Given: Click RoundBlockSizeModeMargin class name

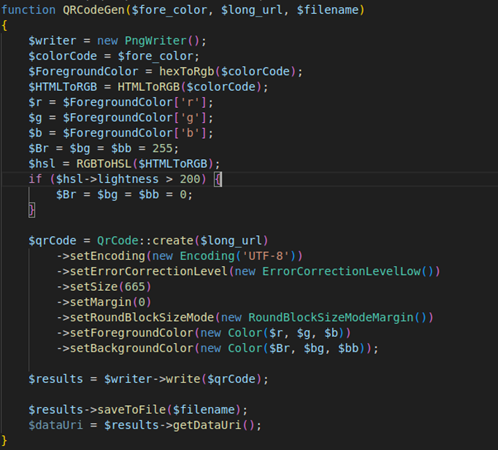Looking at the screenshot, I should 331,317.
